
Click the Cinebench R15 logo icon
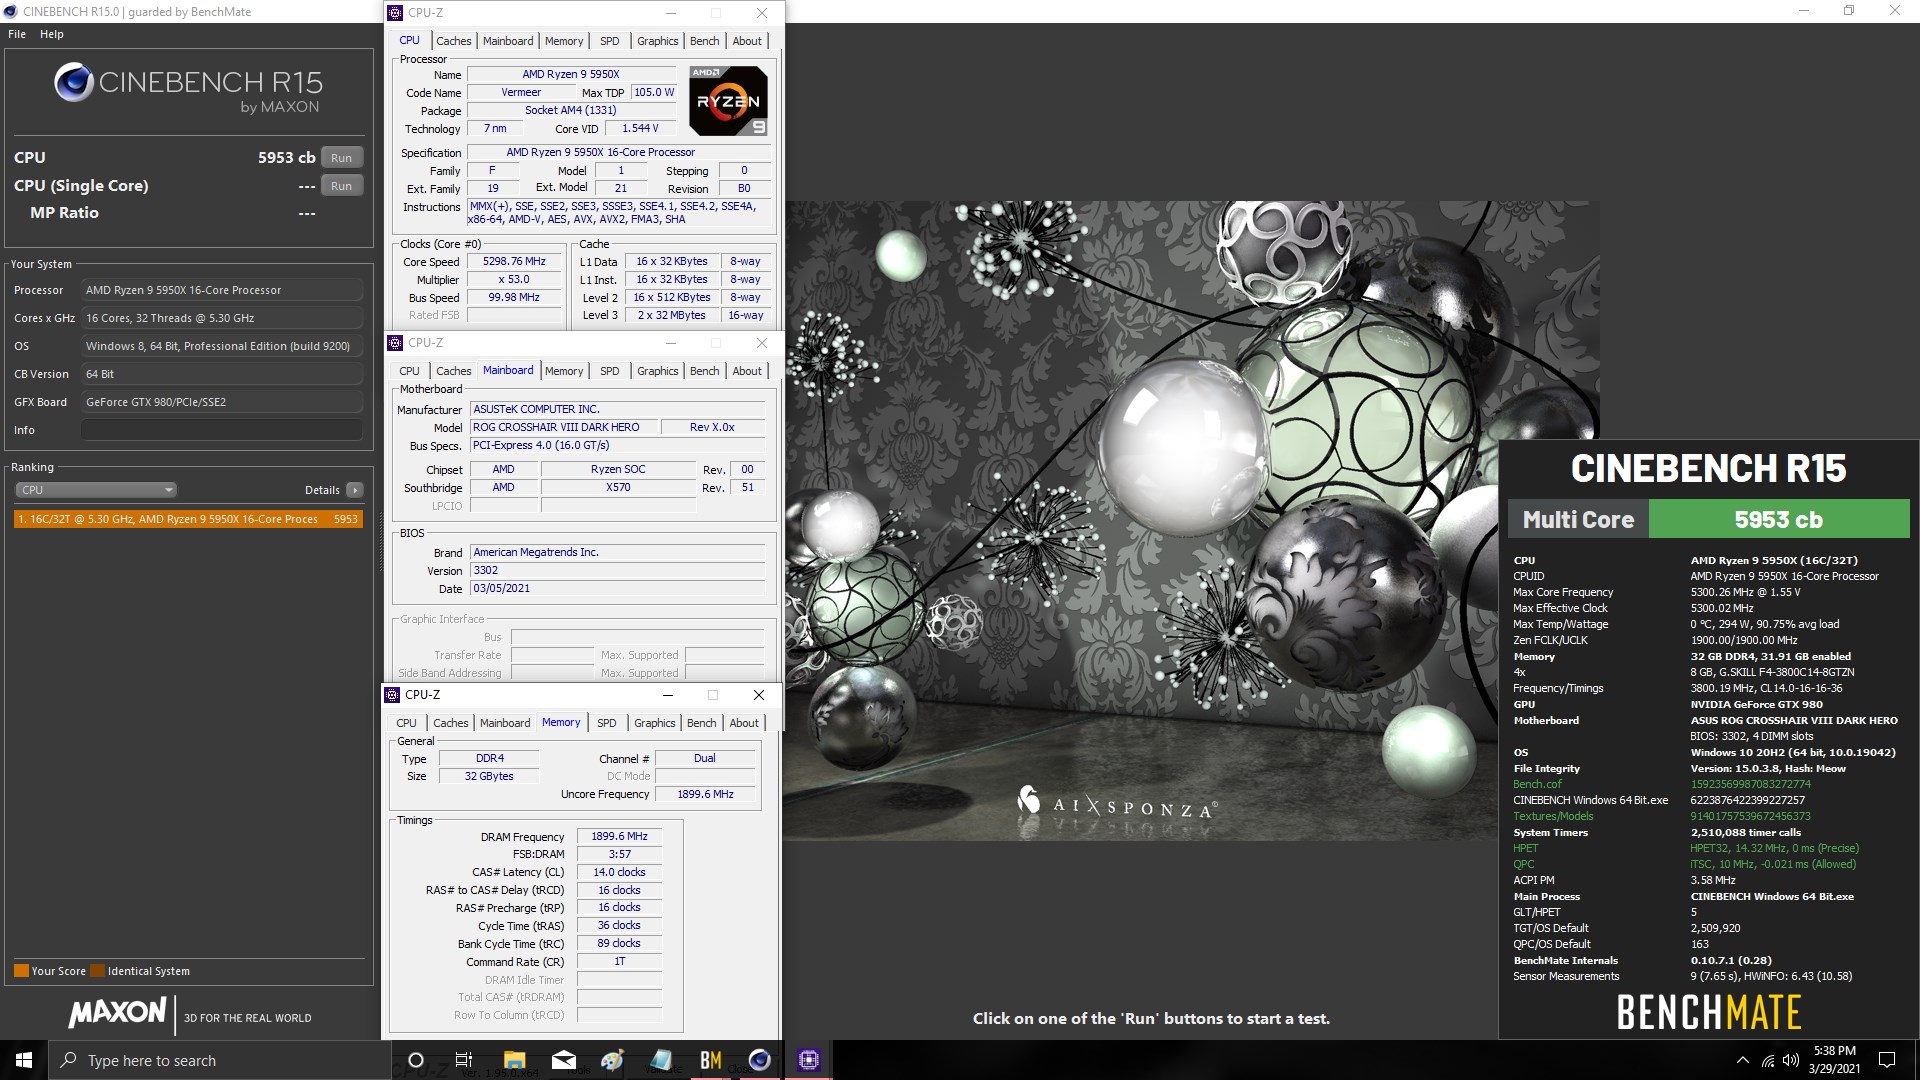pos(74,82)
